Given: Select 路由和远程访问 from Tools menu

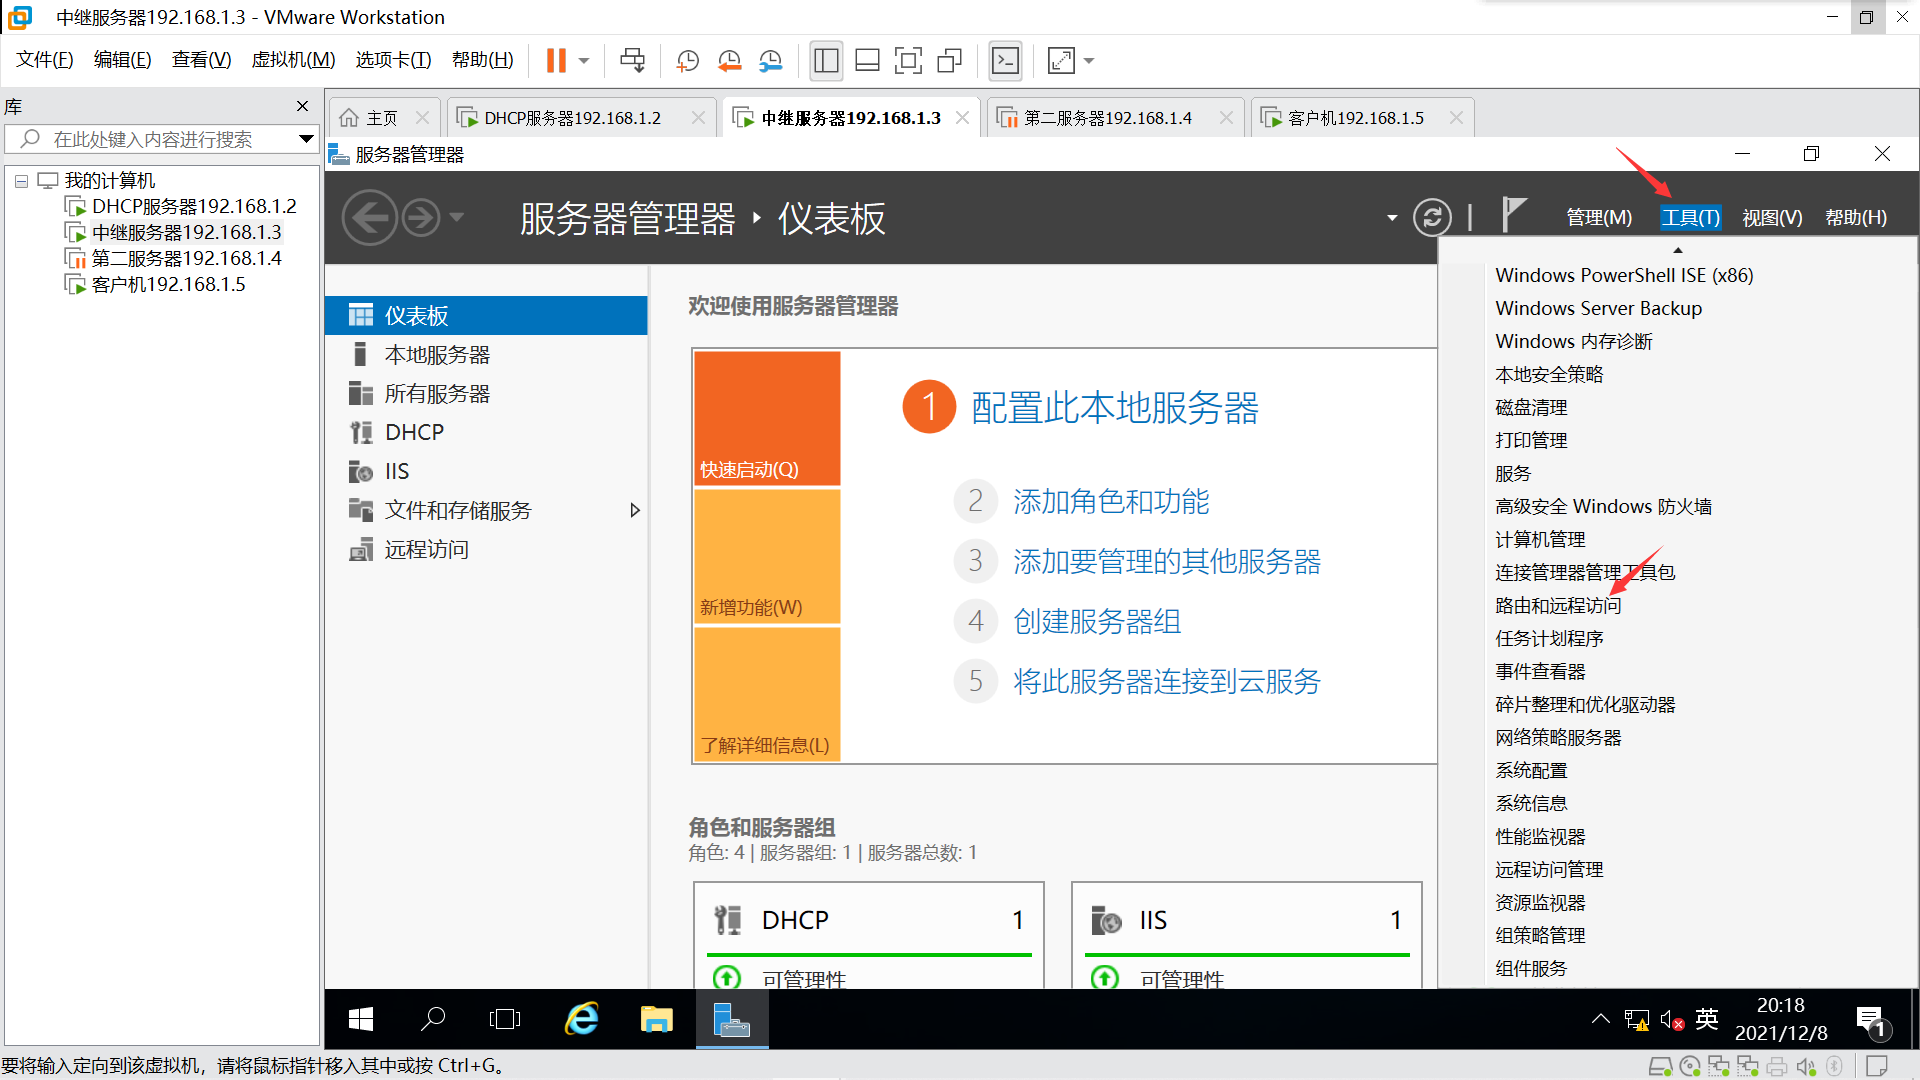Looking at the screenshot, I should 1557,606.
